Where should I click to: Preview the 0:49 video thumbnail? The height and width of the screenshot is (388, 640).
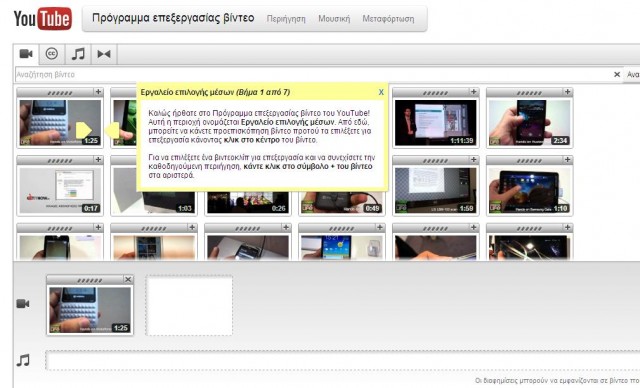[x=342, y=202]
